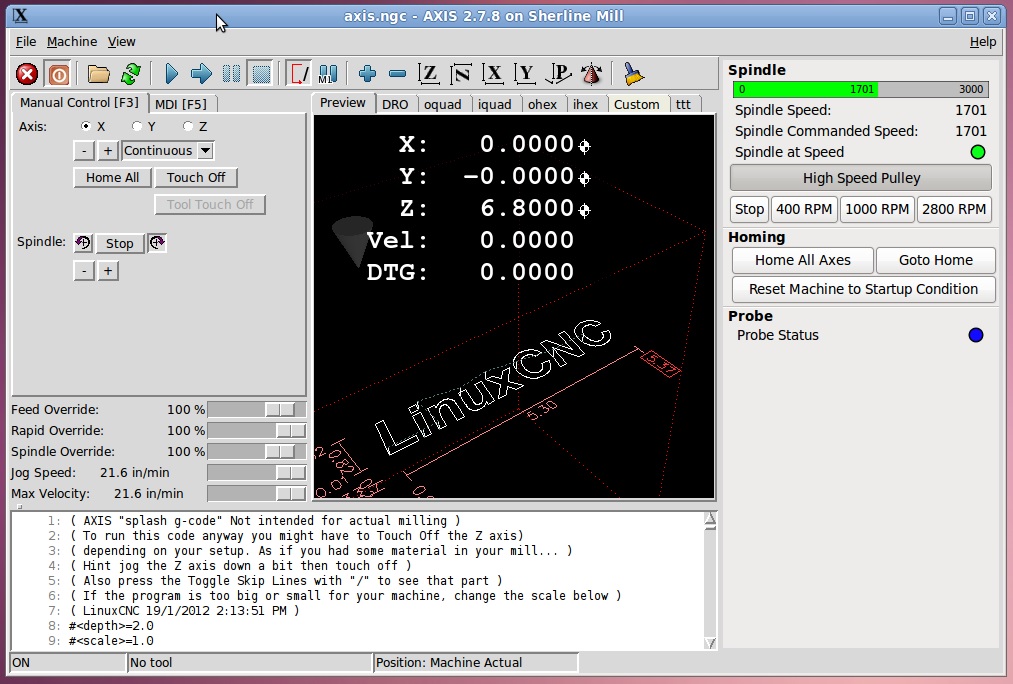Open the Help menu
The width and height of the screenshot is (1013, 684).
[x=983, y=41]
